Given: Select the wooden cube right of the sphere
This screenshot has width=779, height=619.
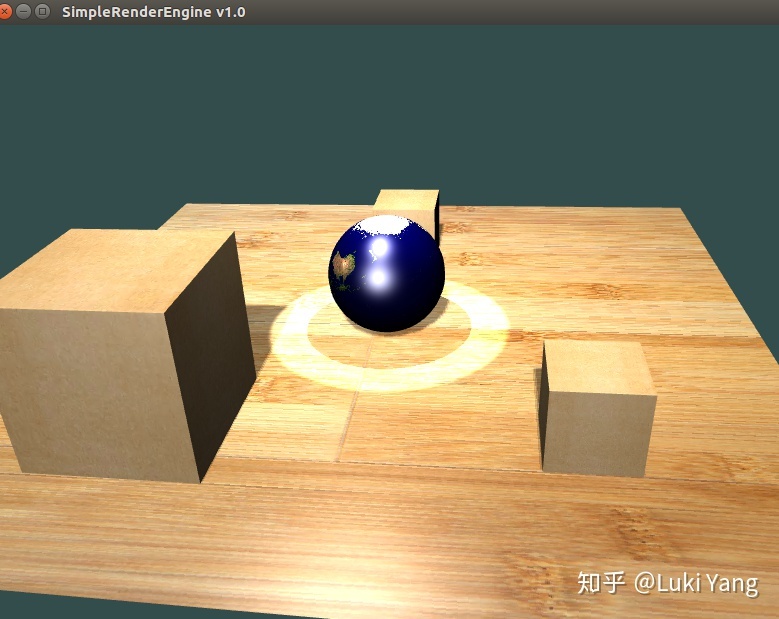Looking at the screenshot, I should pyautogui.click(x=598, y=408).
